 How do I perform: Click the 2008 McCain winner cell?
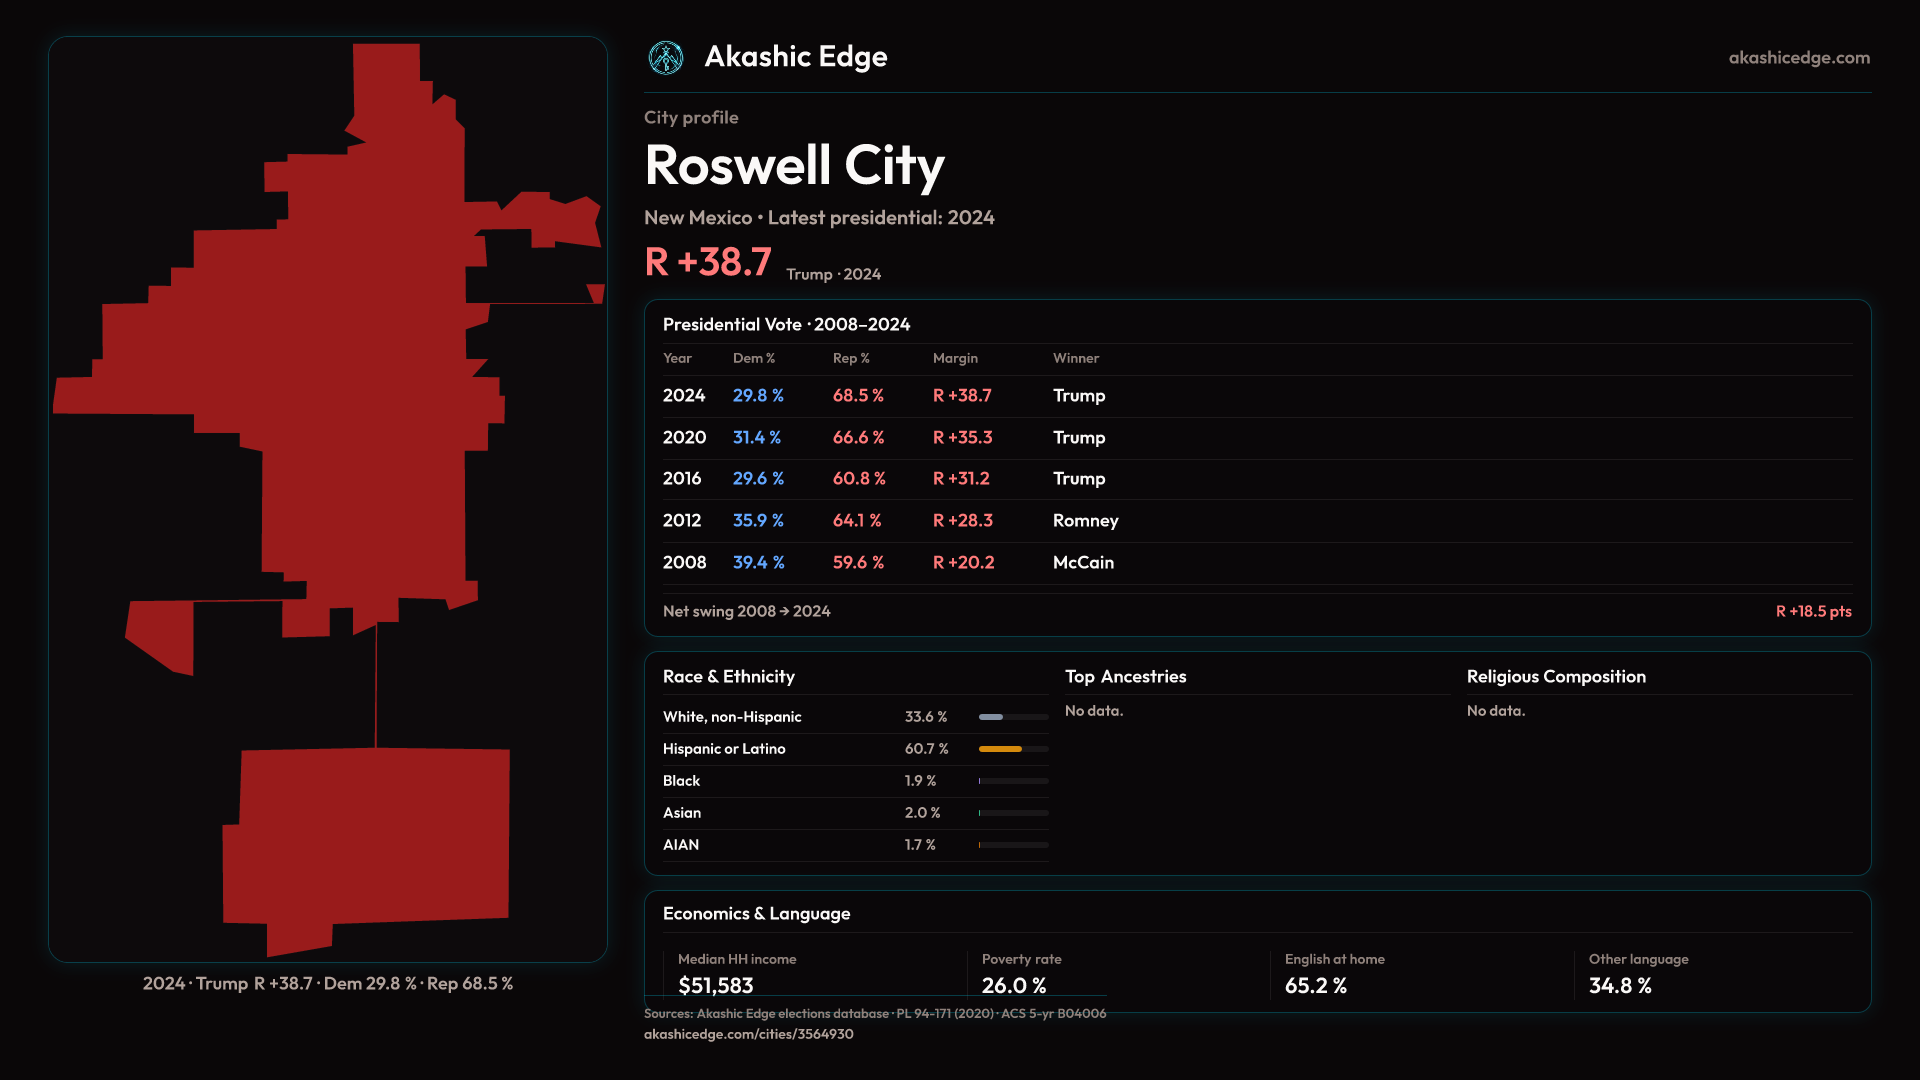pyautogui.click(x=1083, y=563)
